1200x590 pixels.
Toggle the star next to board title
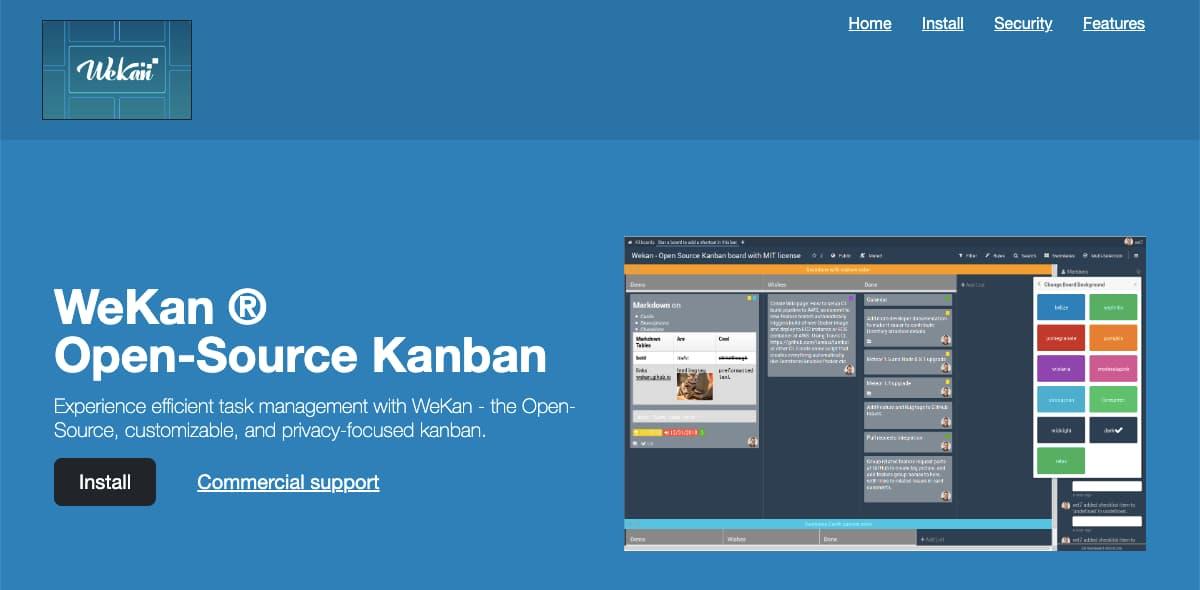click(x=813, y=256)
